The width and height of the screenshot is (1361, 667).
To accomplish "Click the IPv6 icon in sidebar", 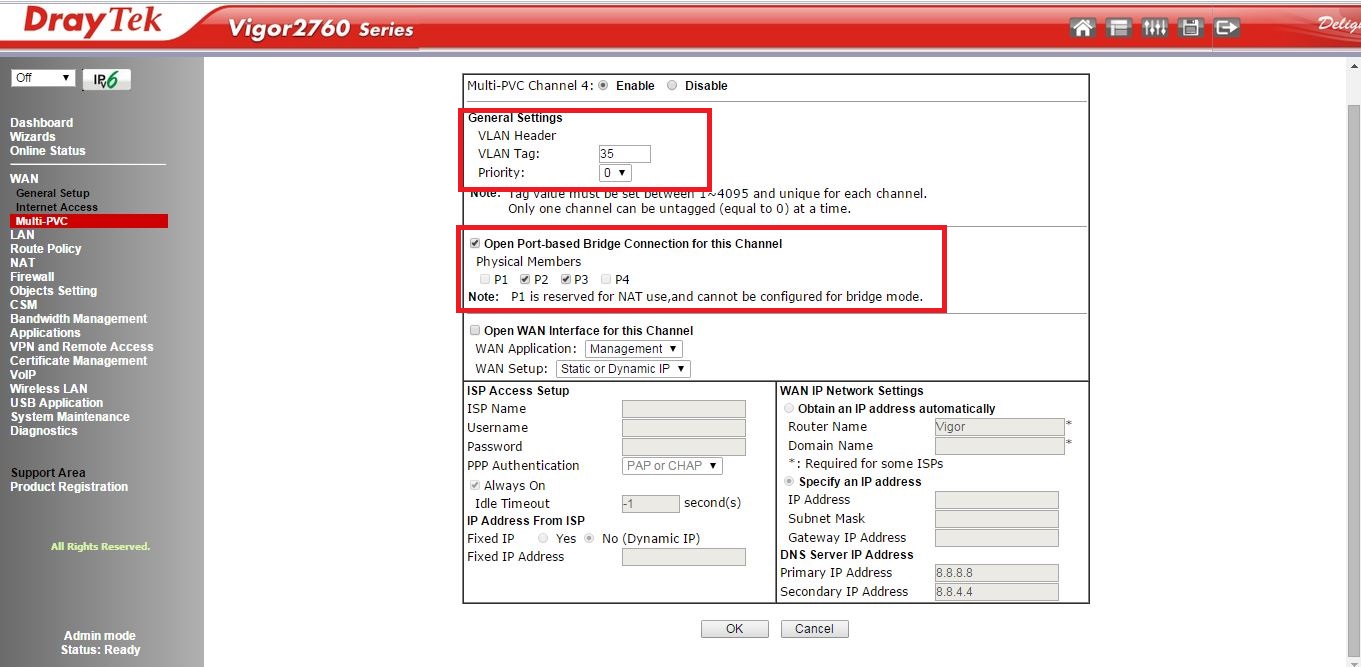I will click(x=106, y=80).
